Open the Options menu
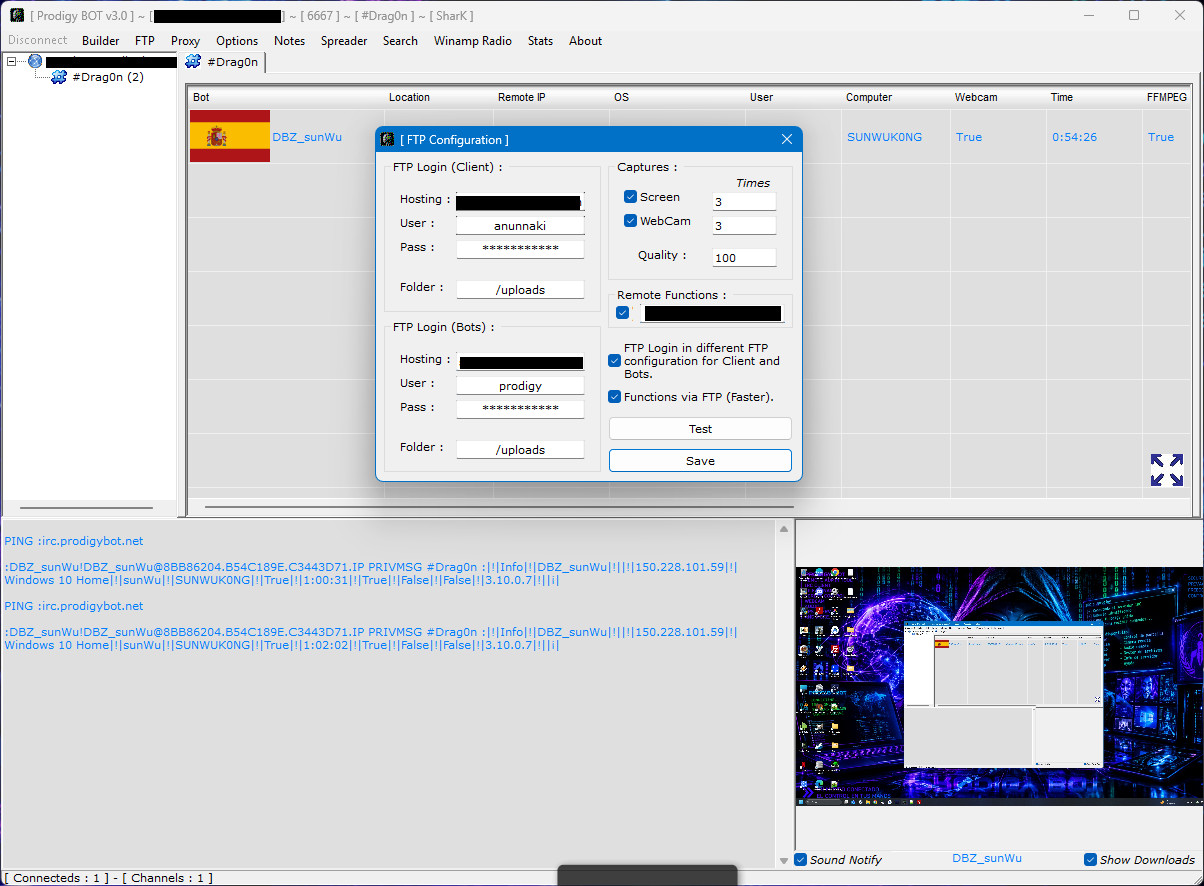Image resolution: width=1204 pixels, height=886 pixels. pyautogui.click(x=237, y=41)
